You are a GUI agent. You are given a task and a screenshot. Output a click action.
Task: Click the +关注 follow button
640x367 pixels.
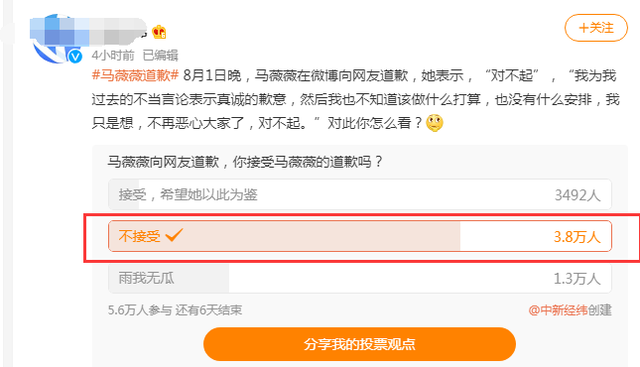pyautogui.click(x=596, y=28)
